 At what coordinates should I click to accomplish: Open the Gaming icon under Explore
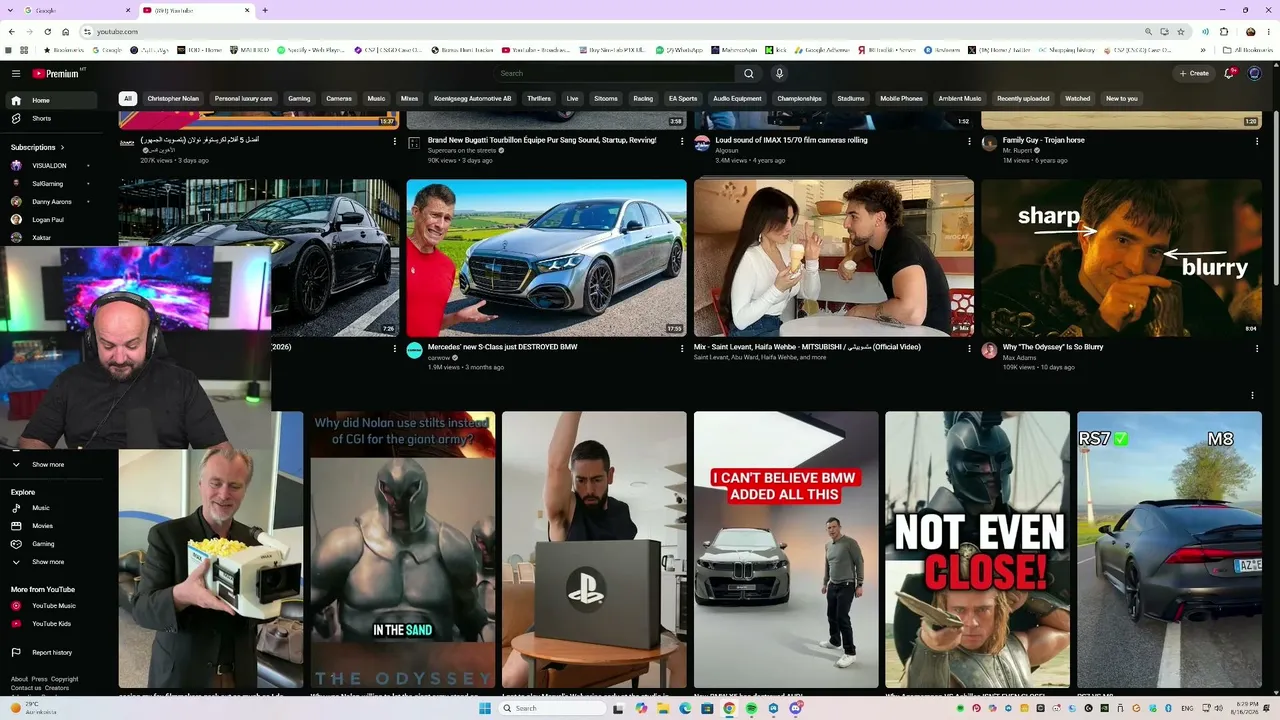tap(16, 544)
